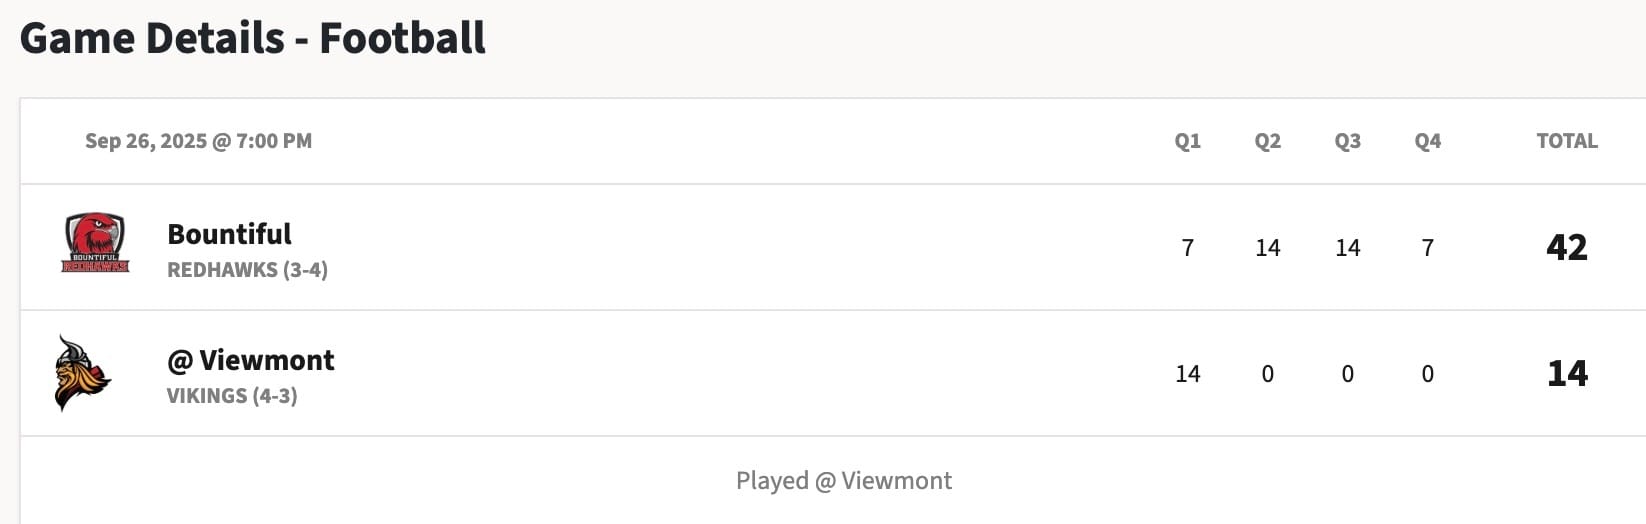Image resolution: width=1646 pixels, height=524 pixels.
Task: Click the Q1 column header
Action: click(1188, 141)
